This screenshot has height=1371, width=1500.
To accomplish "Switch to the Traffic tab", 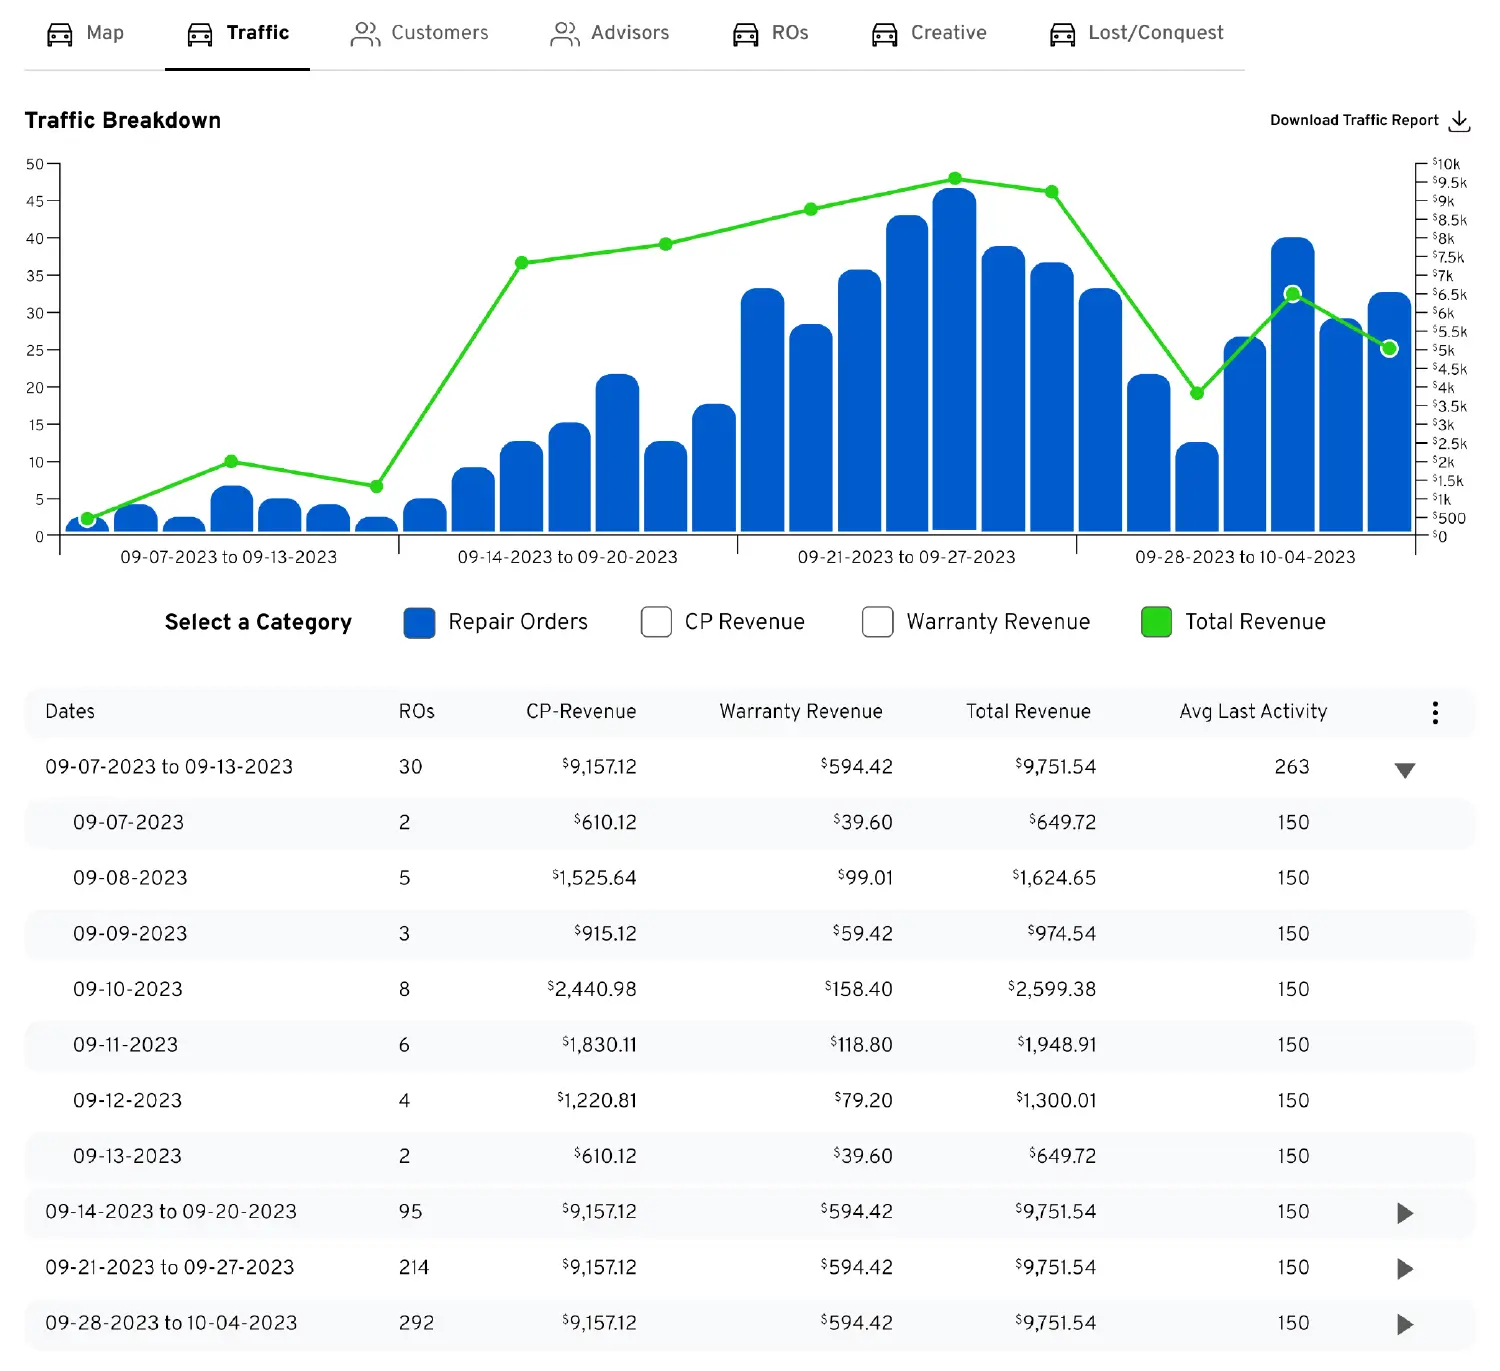I will pyautogui.click(x=238, y=34).
